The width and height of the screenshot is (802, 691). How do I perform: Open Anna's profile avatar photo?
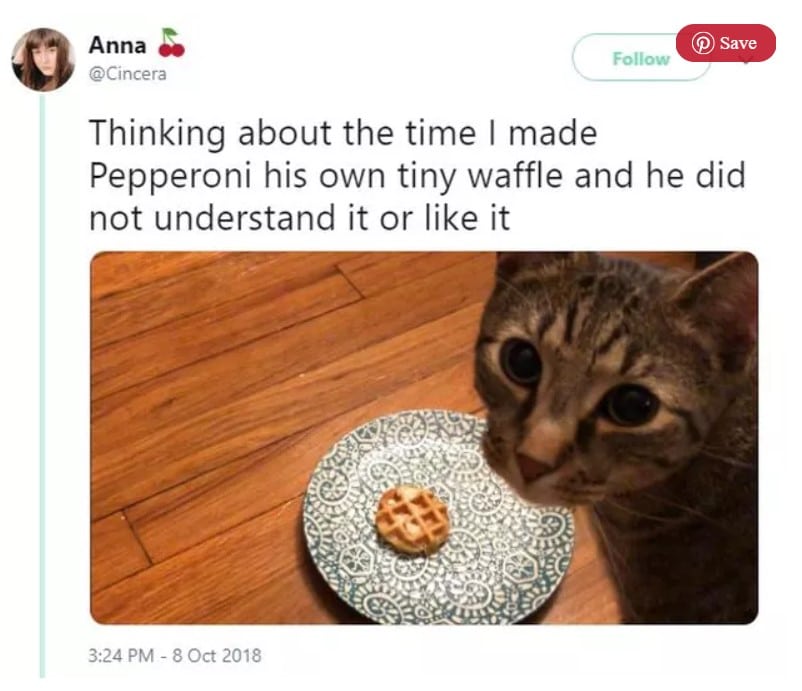[x=43, y=59]
